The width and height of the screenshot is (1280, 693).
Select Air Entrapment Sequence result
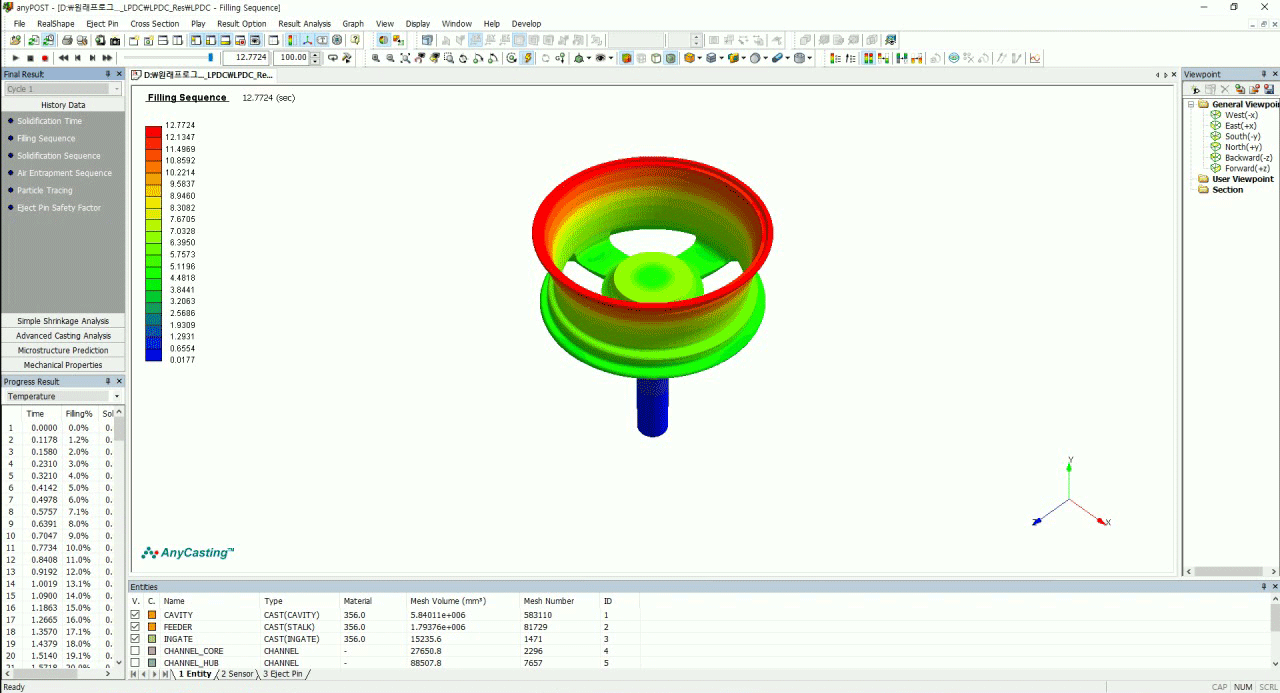tap(64, 173)
